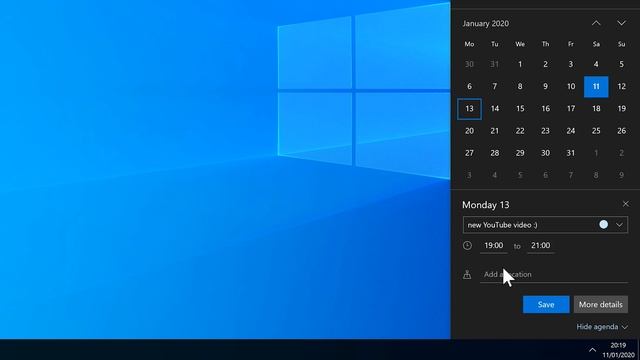
Task: Select January 1 in the calendar
Action: [x=520, y=64]
